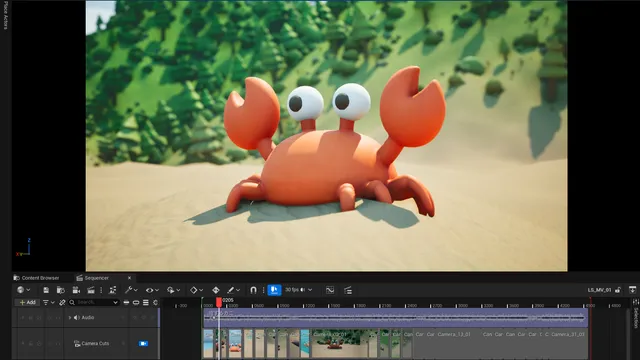Screen dimensions: 640x360
Task: Open the curve editor icon
Action: tap(330, 290)
